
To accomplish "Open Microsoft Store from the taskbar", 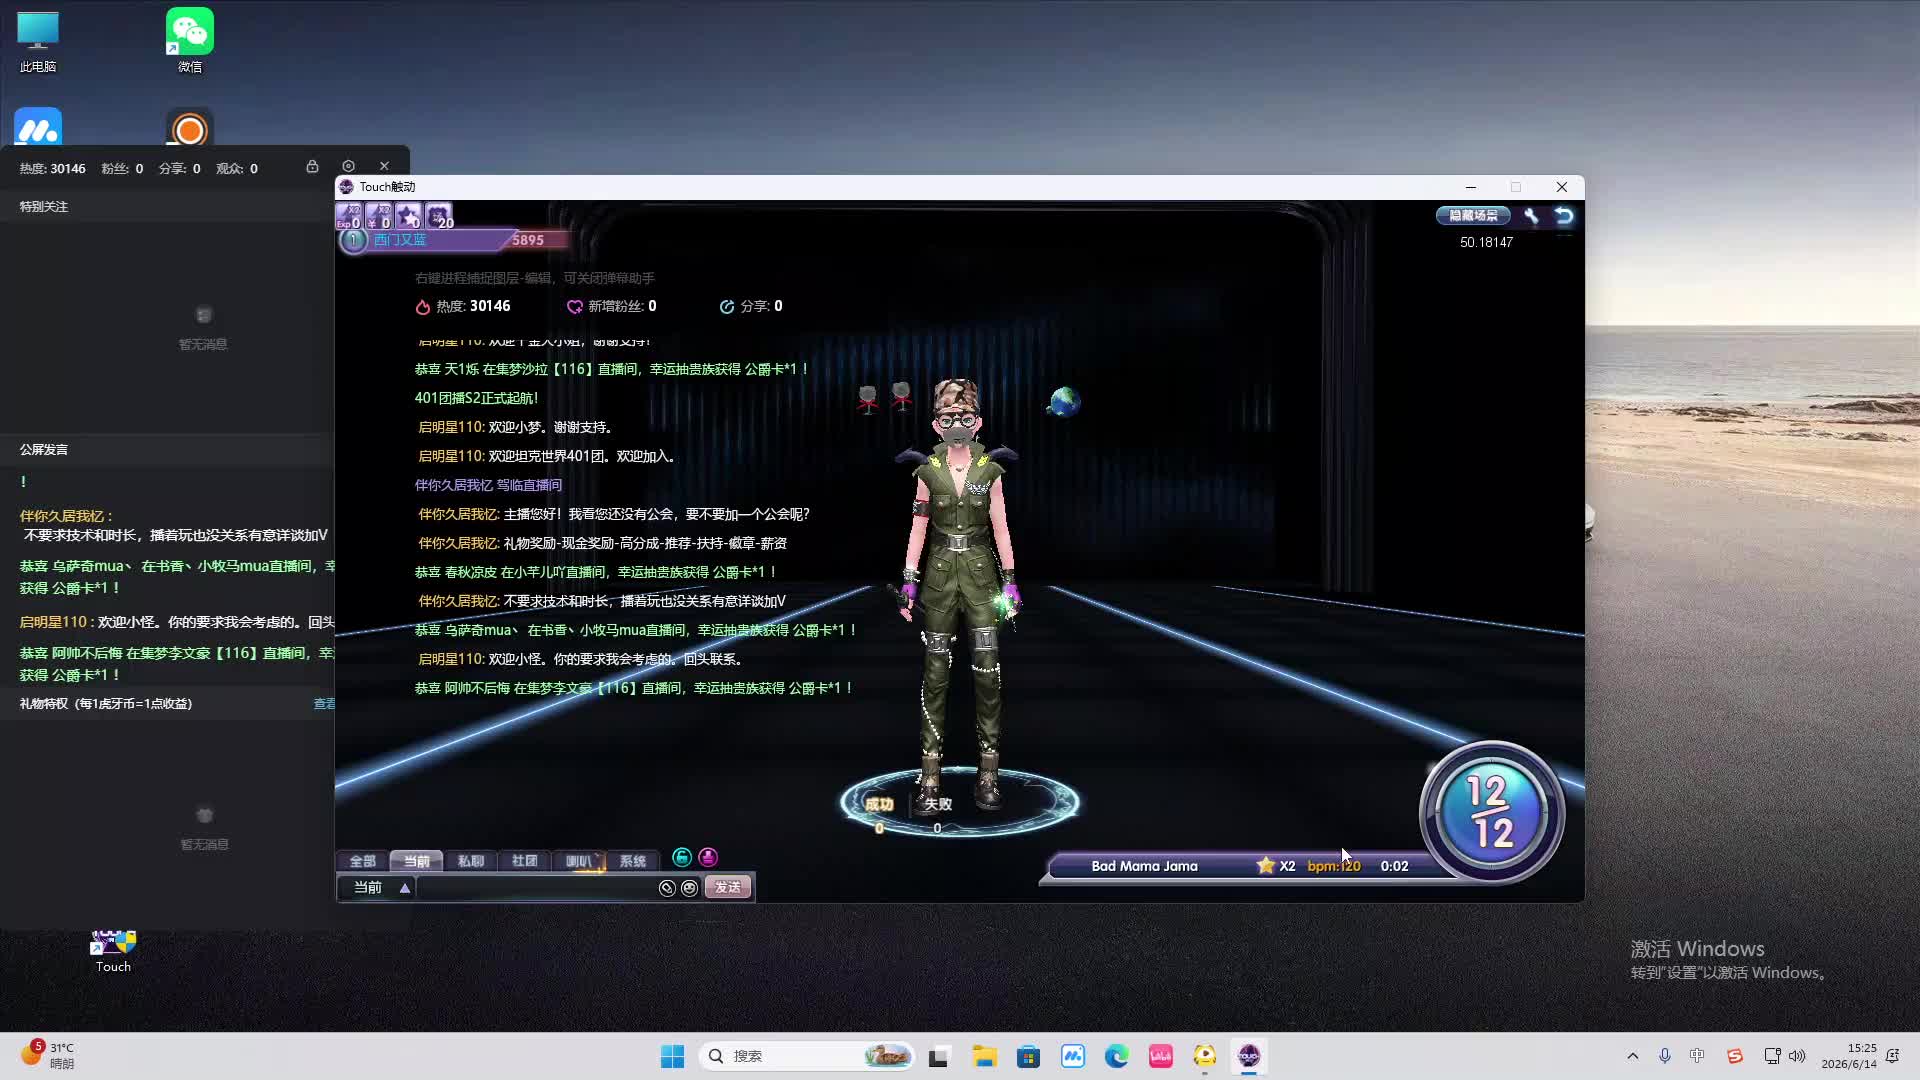I will coord(1028,1056).
